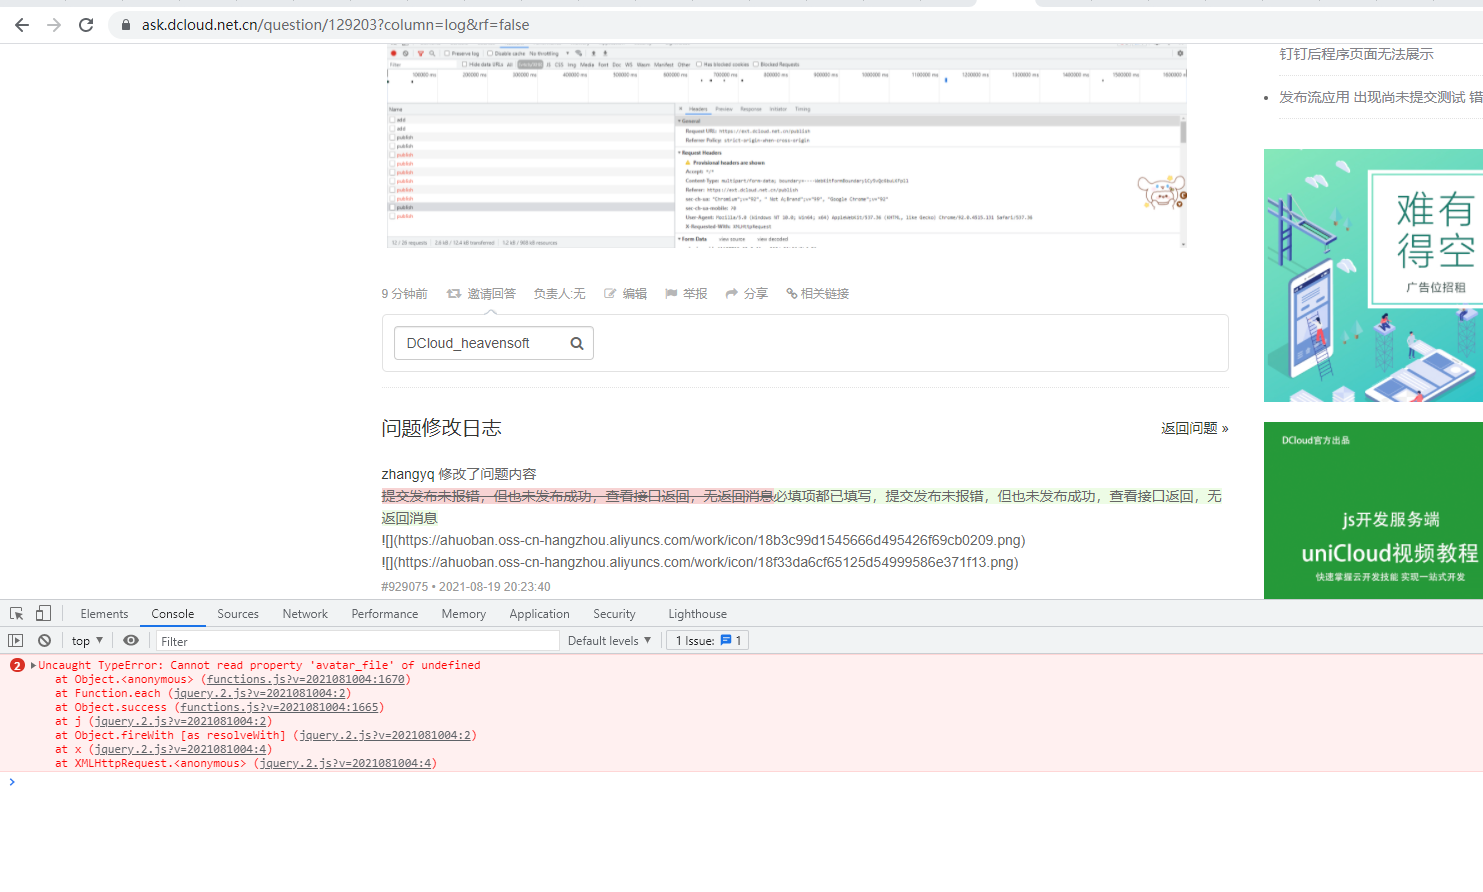This screenshot has height=892, width=1483.
Task: Expand the Uncaught TypeError stack trace
Action: click(x=33, y=666)
